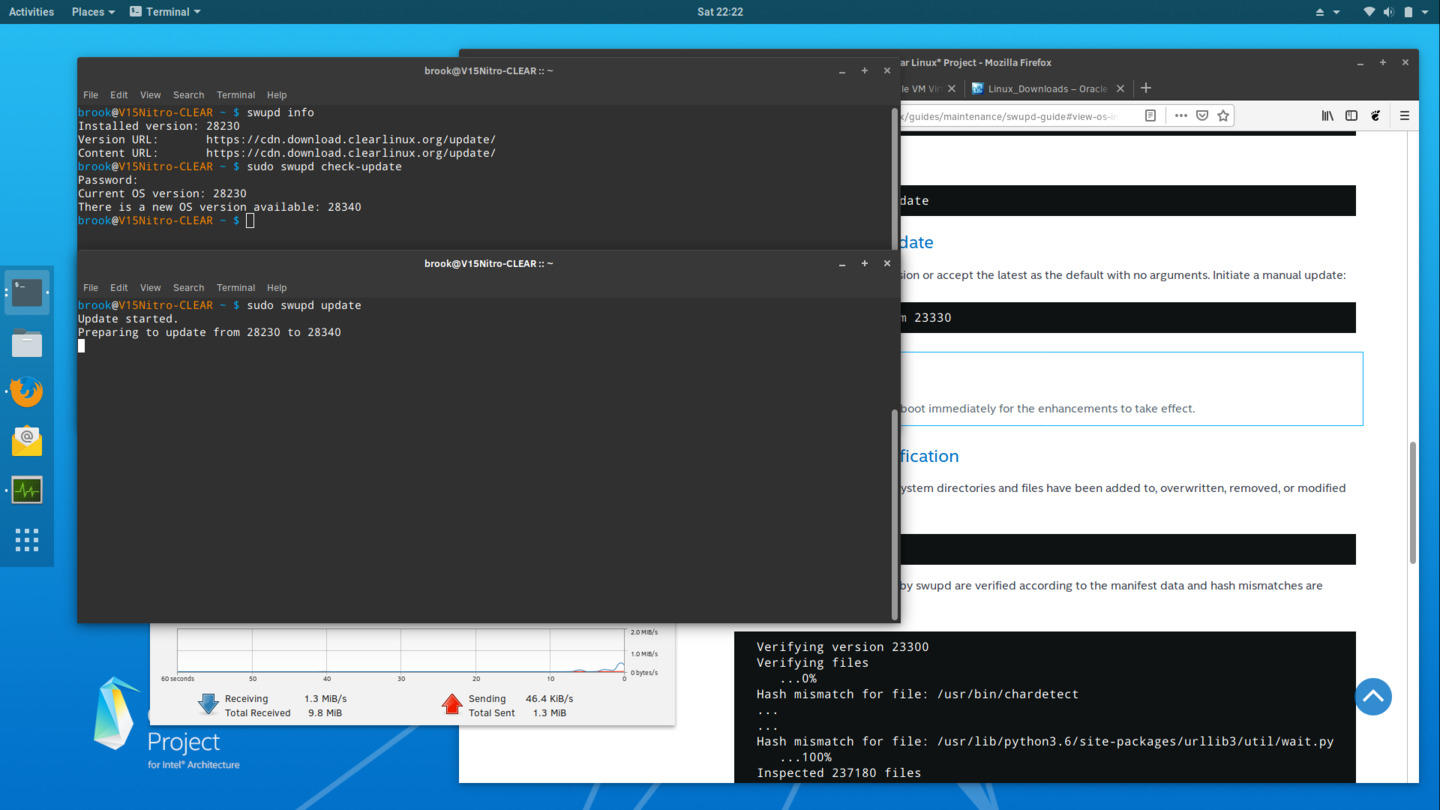1440x810 pixels.
Task: Open Firefox from the dock
Action: (27, 391)
